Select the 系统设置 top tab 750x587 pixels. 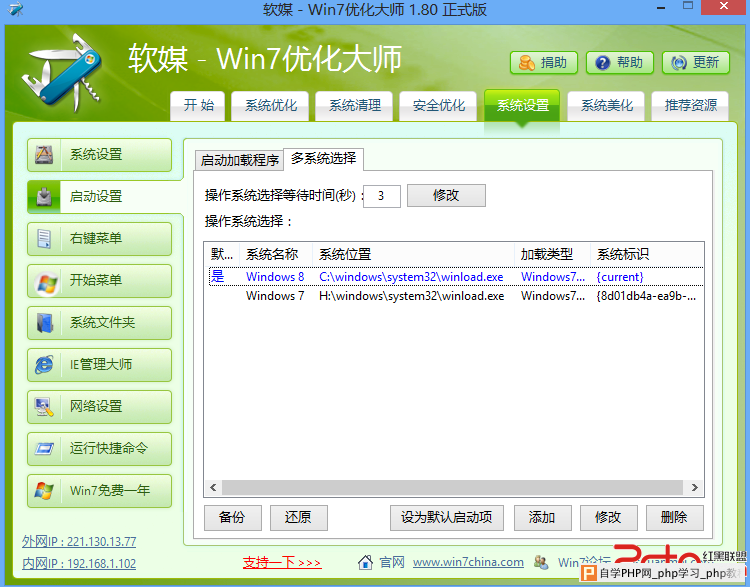(522, 105)
